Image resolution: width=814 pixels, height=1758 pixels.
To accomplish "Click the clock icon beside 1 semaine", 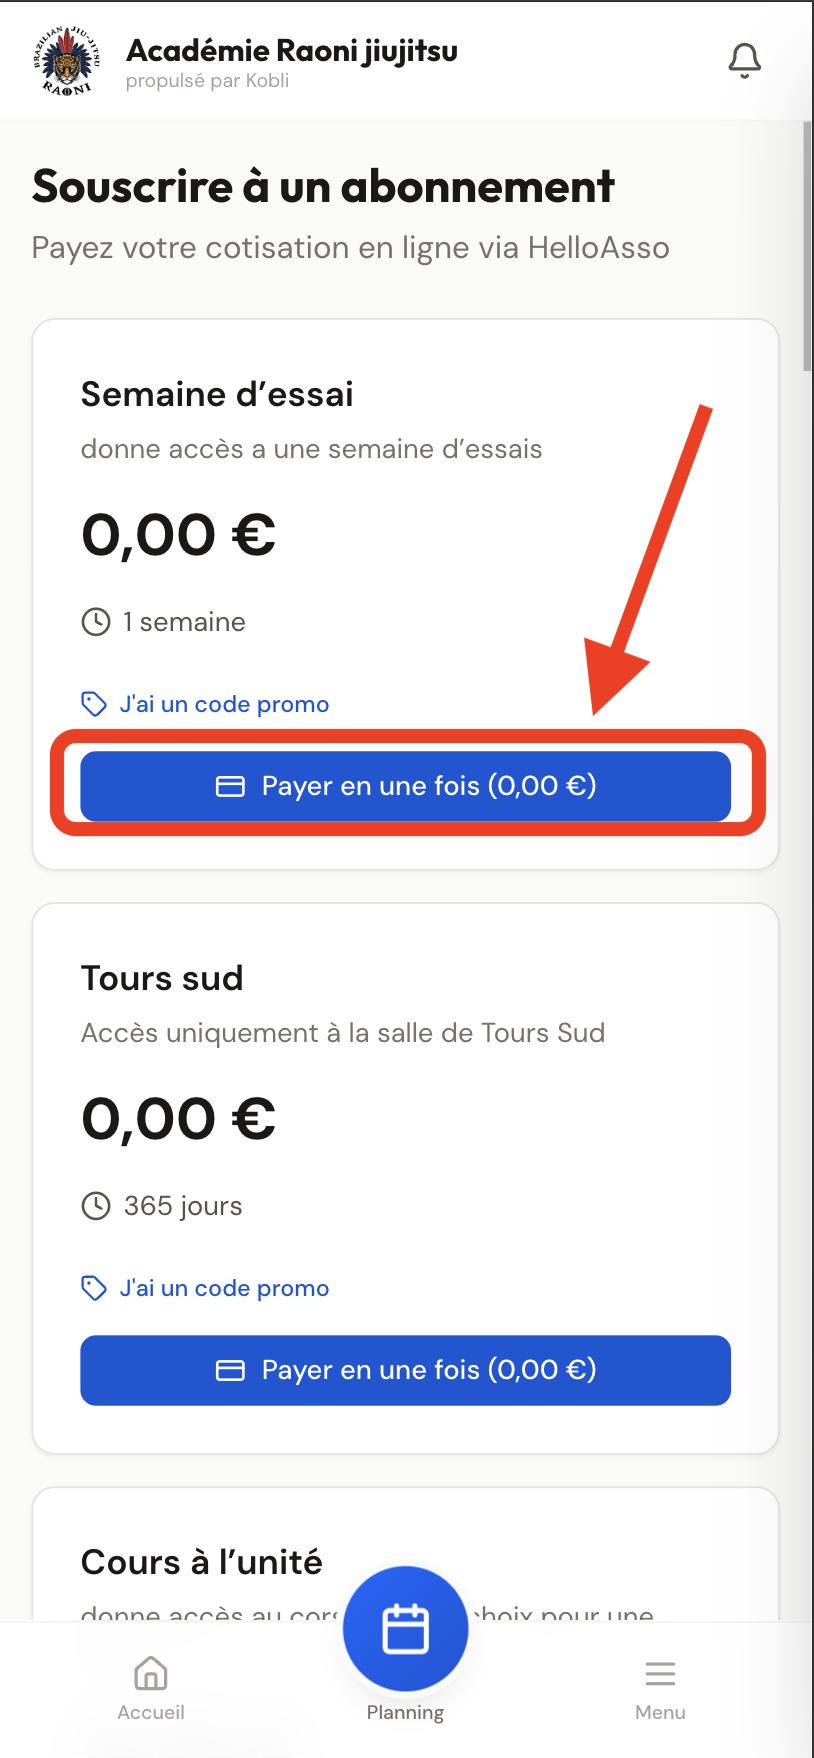I will click(96, 622).
